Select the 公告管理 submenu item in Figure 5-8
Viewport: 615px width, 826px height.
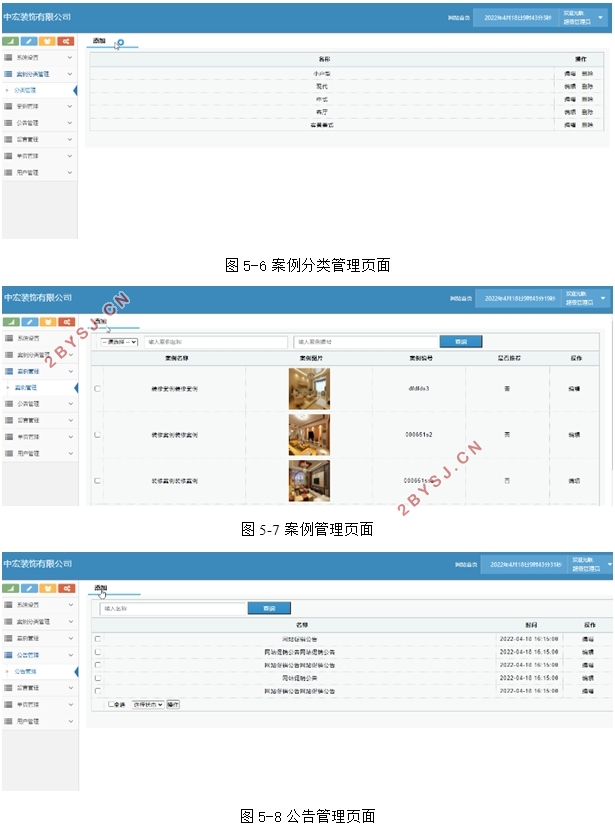[26, 672]
